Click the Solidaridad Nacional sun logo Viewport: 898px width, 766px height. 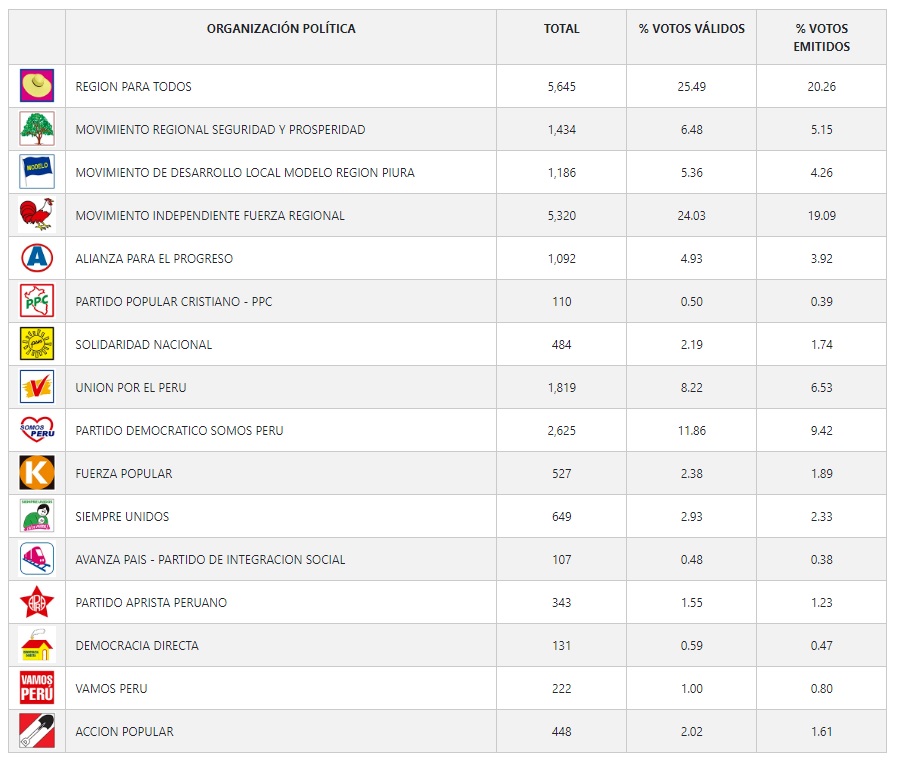(37, 344)
